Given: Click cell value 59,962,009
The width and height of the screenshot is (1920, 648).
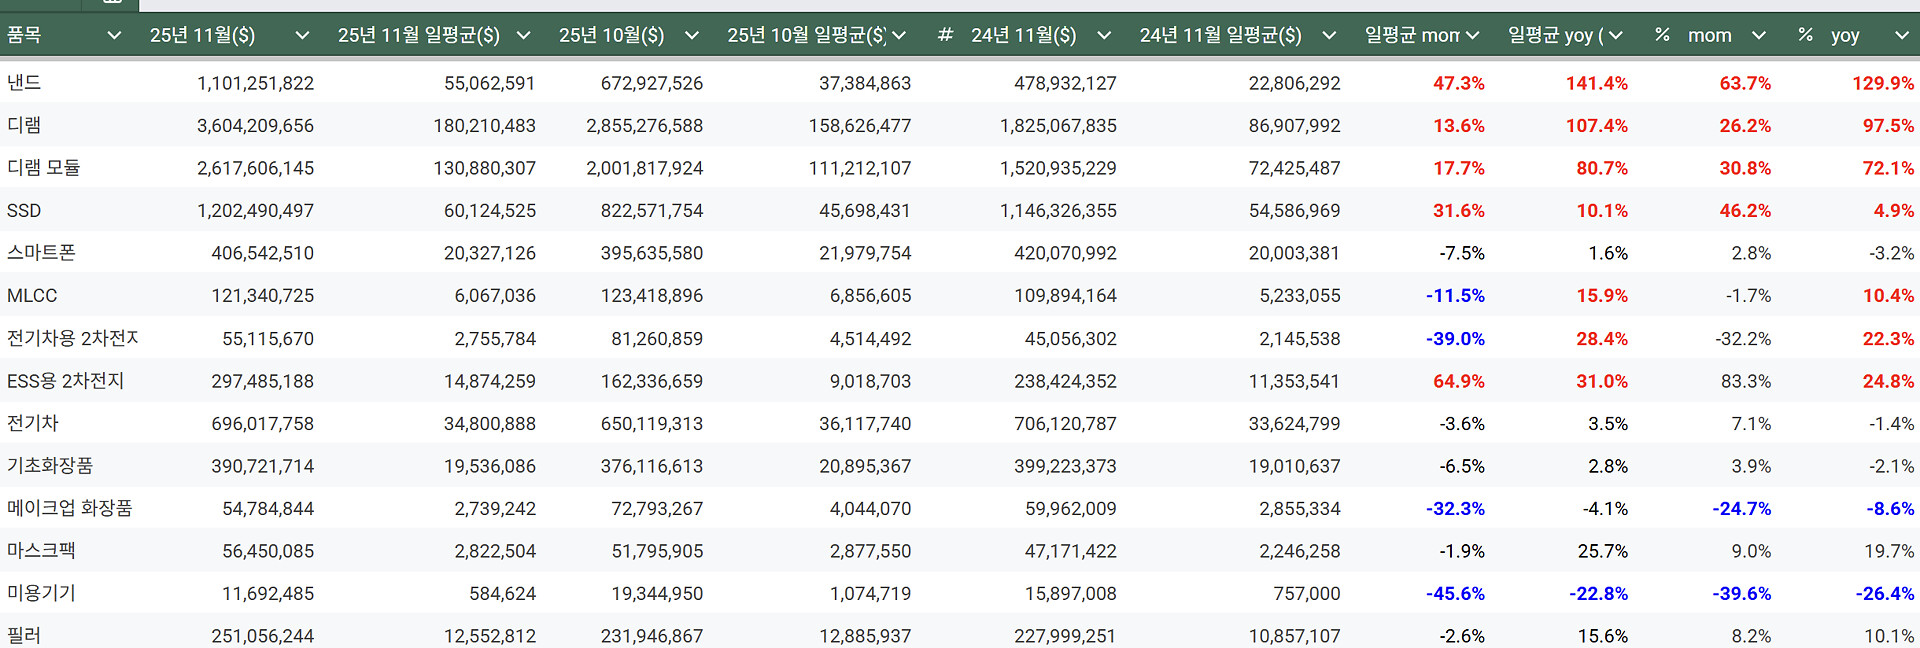Looking at the screenshot, I should click(x=1070, y=509).
